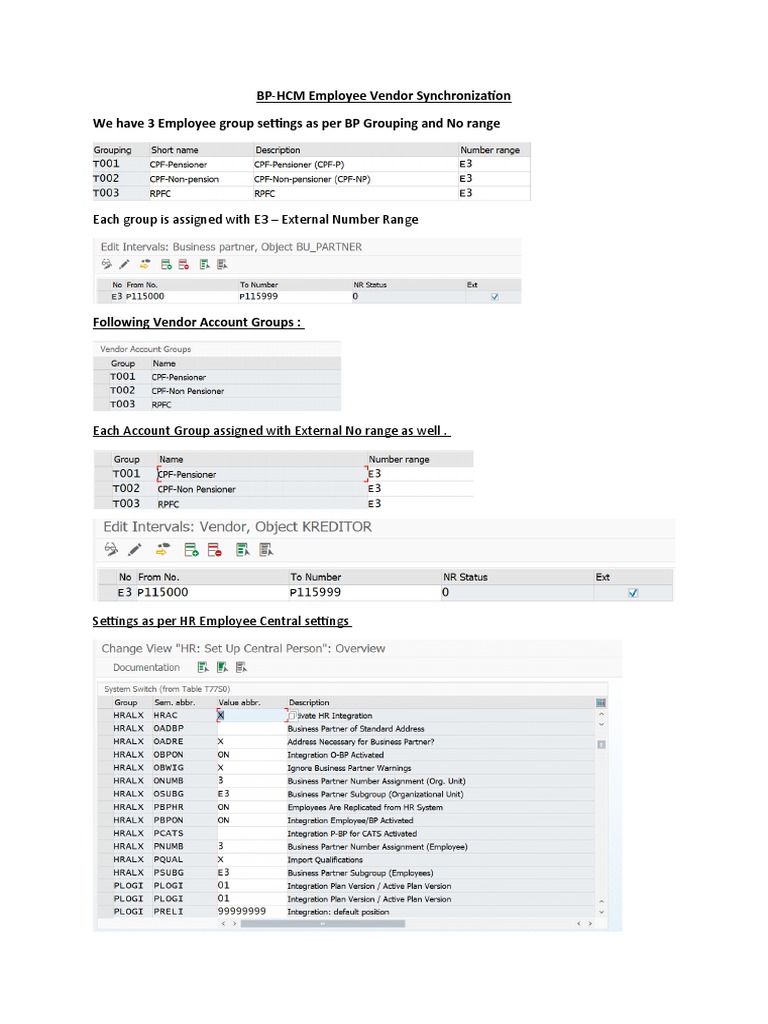Click display/change glasses icon in KREDITOR toolbar
The width and height of the screenshot is (768, 1024).
111,549
